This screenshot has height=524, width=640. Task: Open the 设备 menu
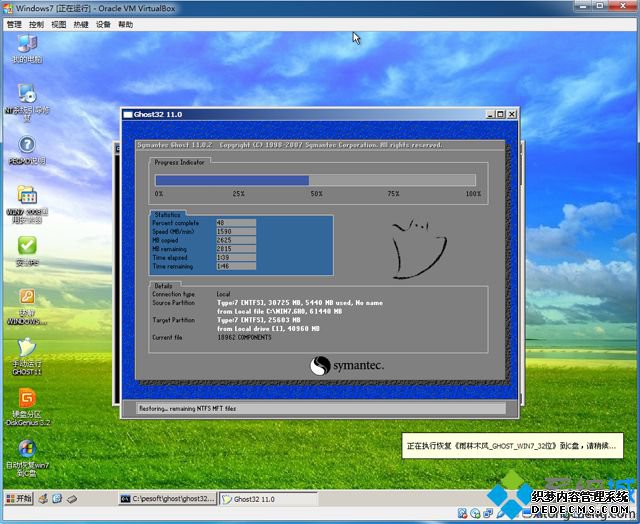click(103, 24)
